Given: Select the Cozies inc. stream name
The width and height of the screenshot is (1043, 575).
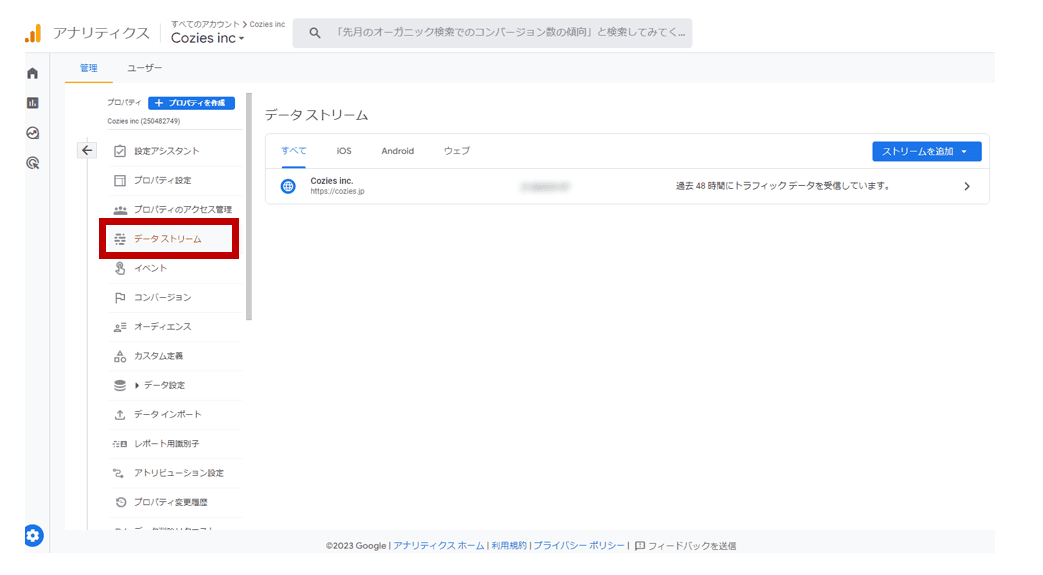Looking at the screenshot, I should (331, 180).
